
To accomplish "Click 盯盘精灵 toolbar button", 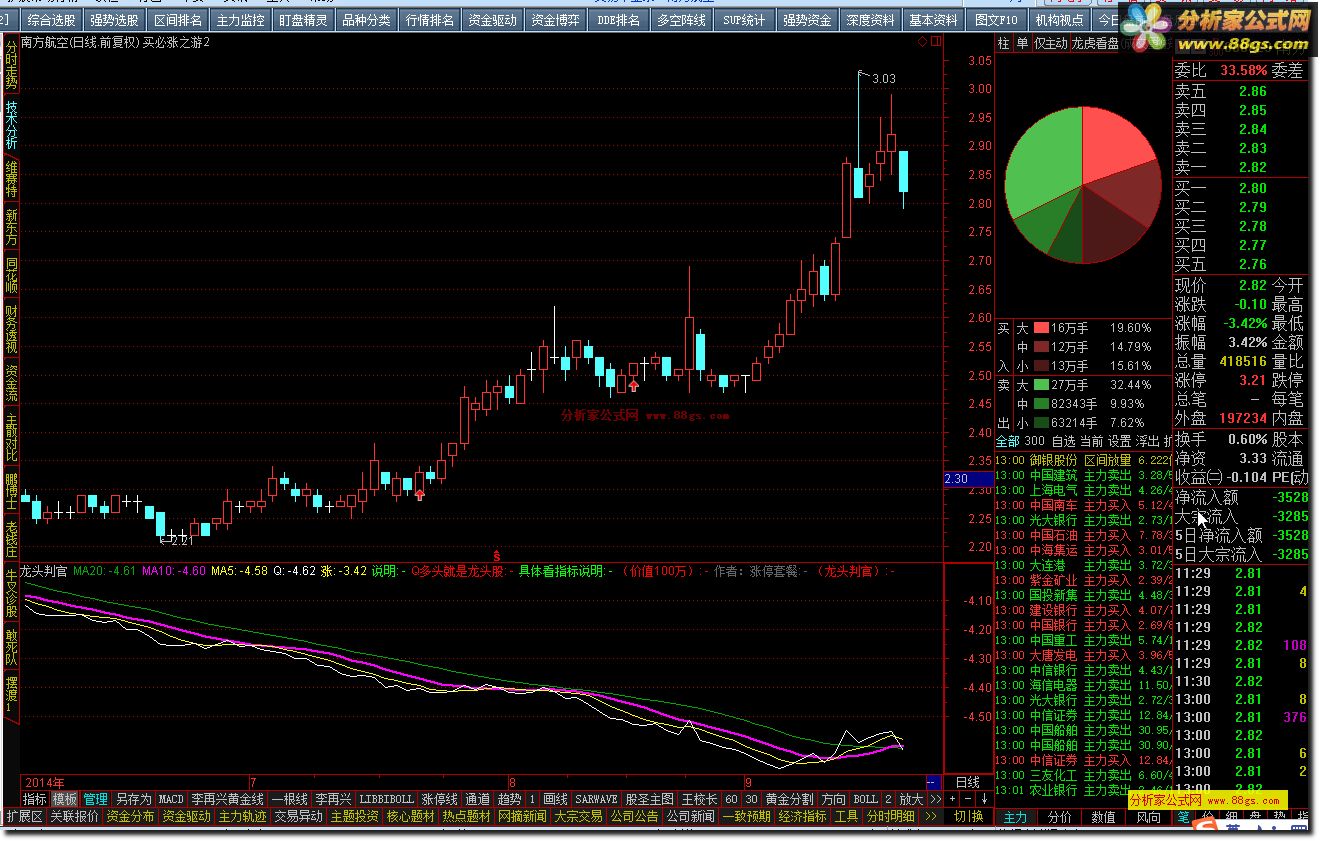I will coord(303,20).
